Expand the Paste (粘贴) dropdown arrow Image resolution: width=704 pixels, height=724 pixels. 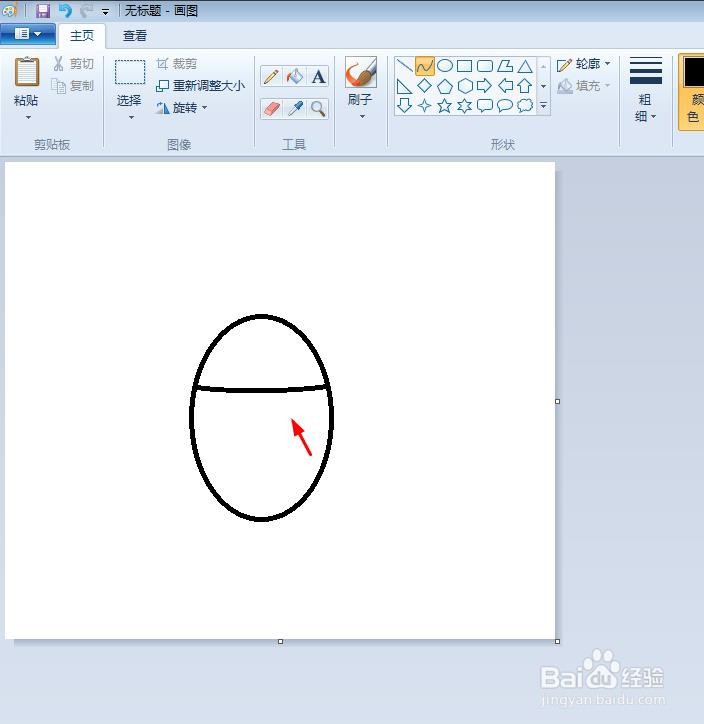(x=28, y=118)
